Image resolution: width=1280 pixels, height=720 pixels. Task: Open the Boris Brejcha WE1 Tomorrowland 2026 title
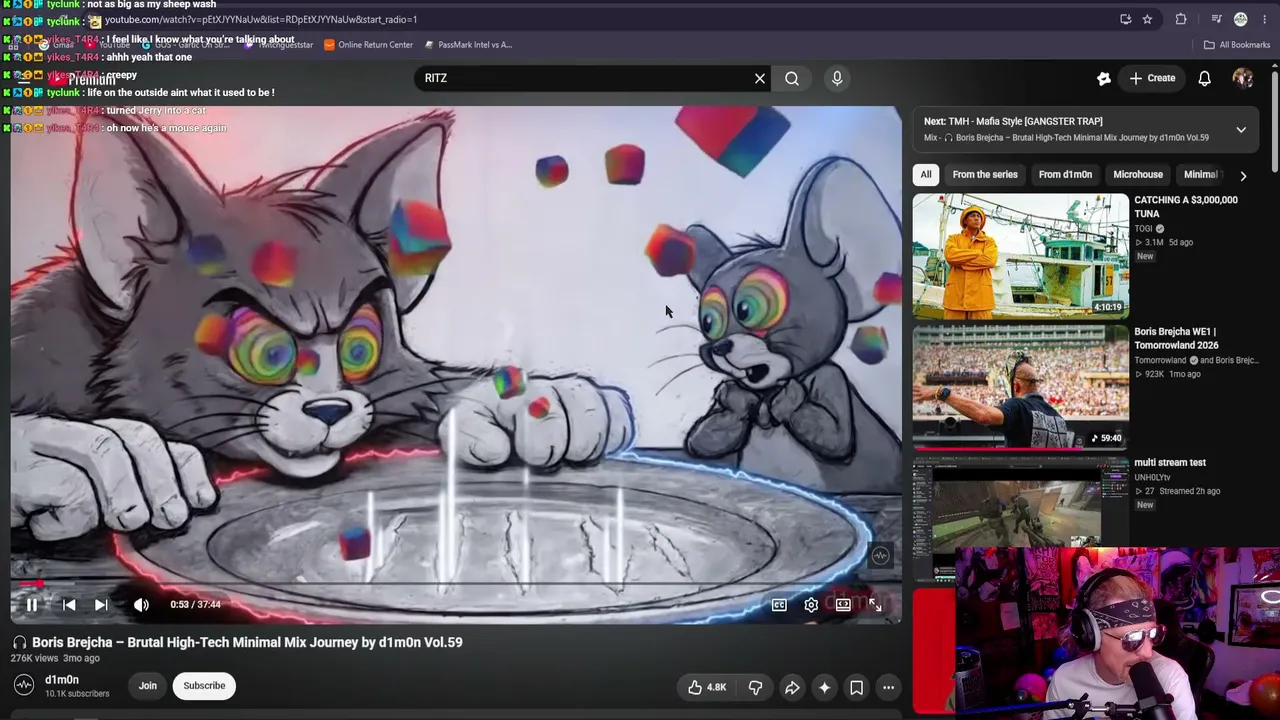(1176, 338)
